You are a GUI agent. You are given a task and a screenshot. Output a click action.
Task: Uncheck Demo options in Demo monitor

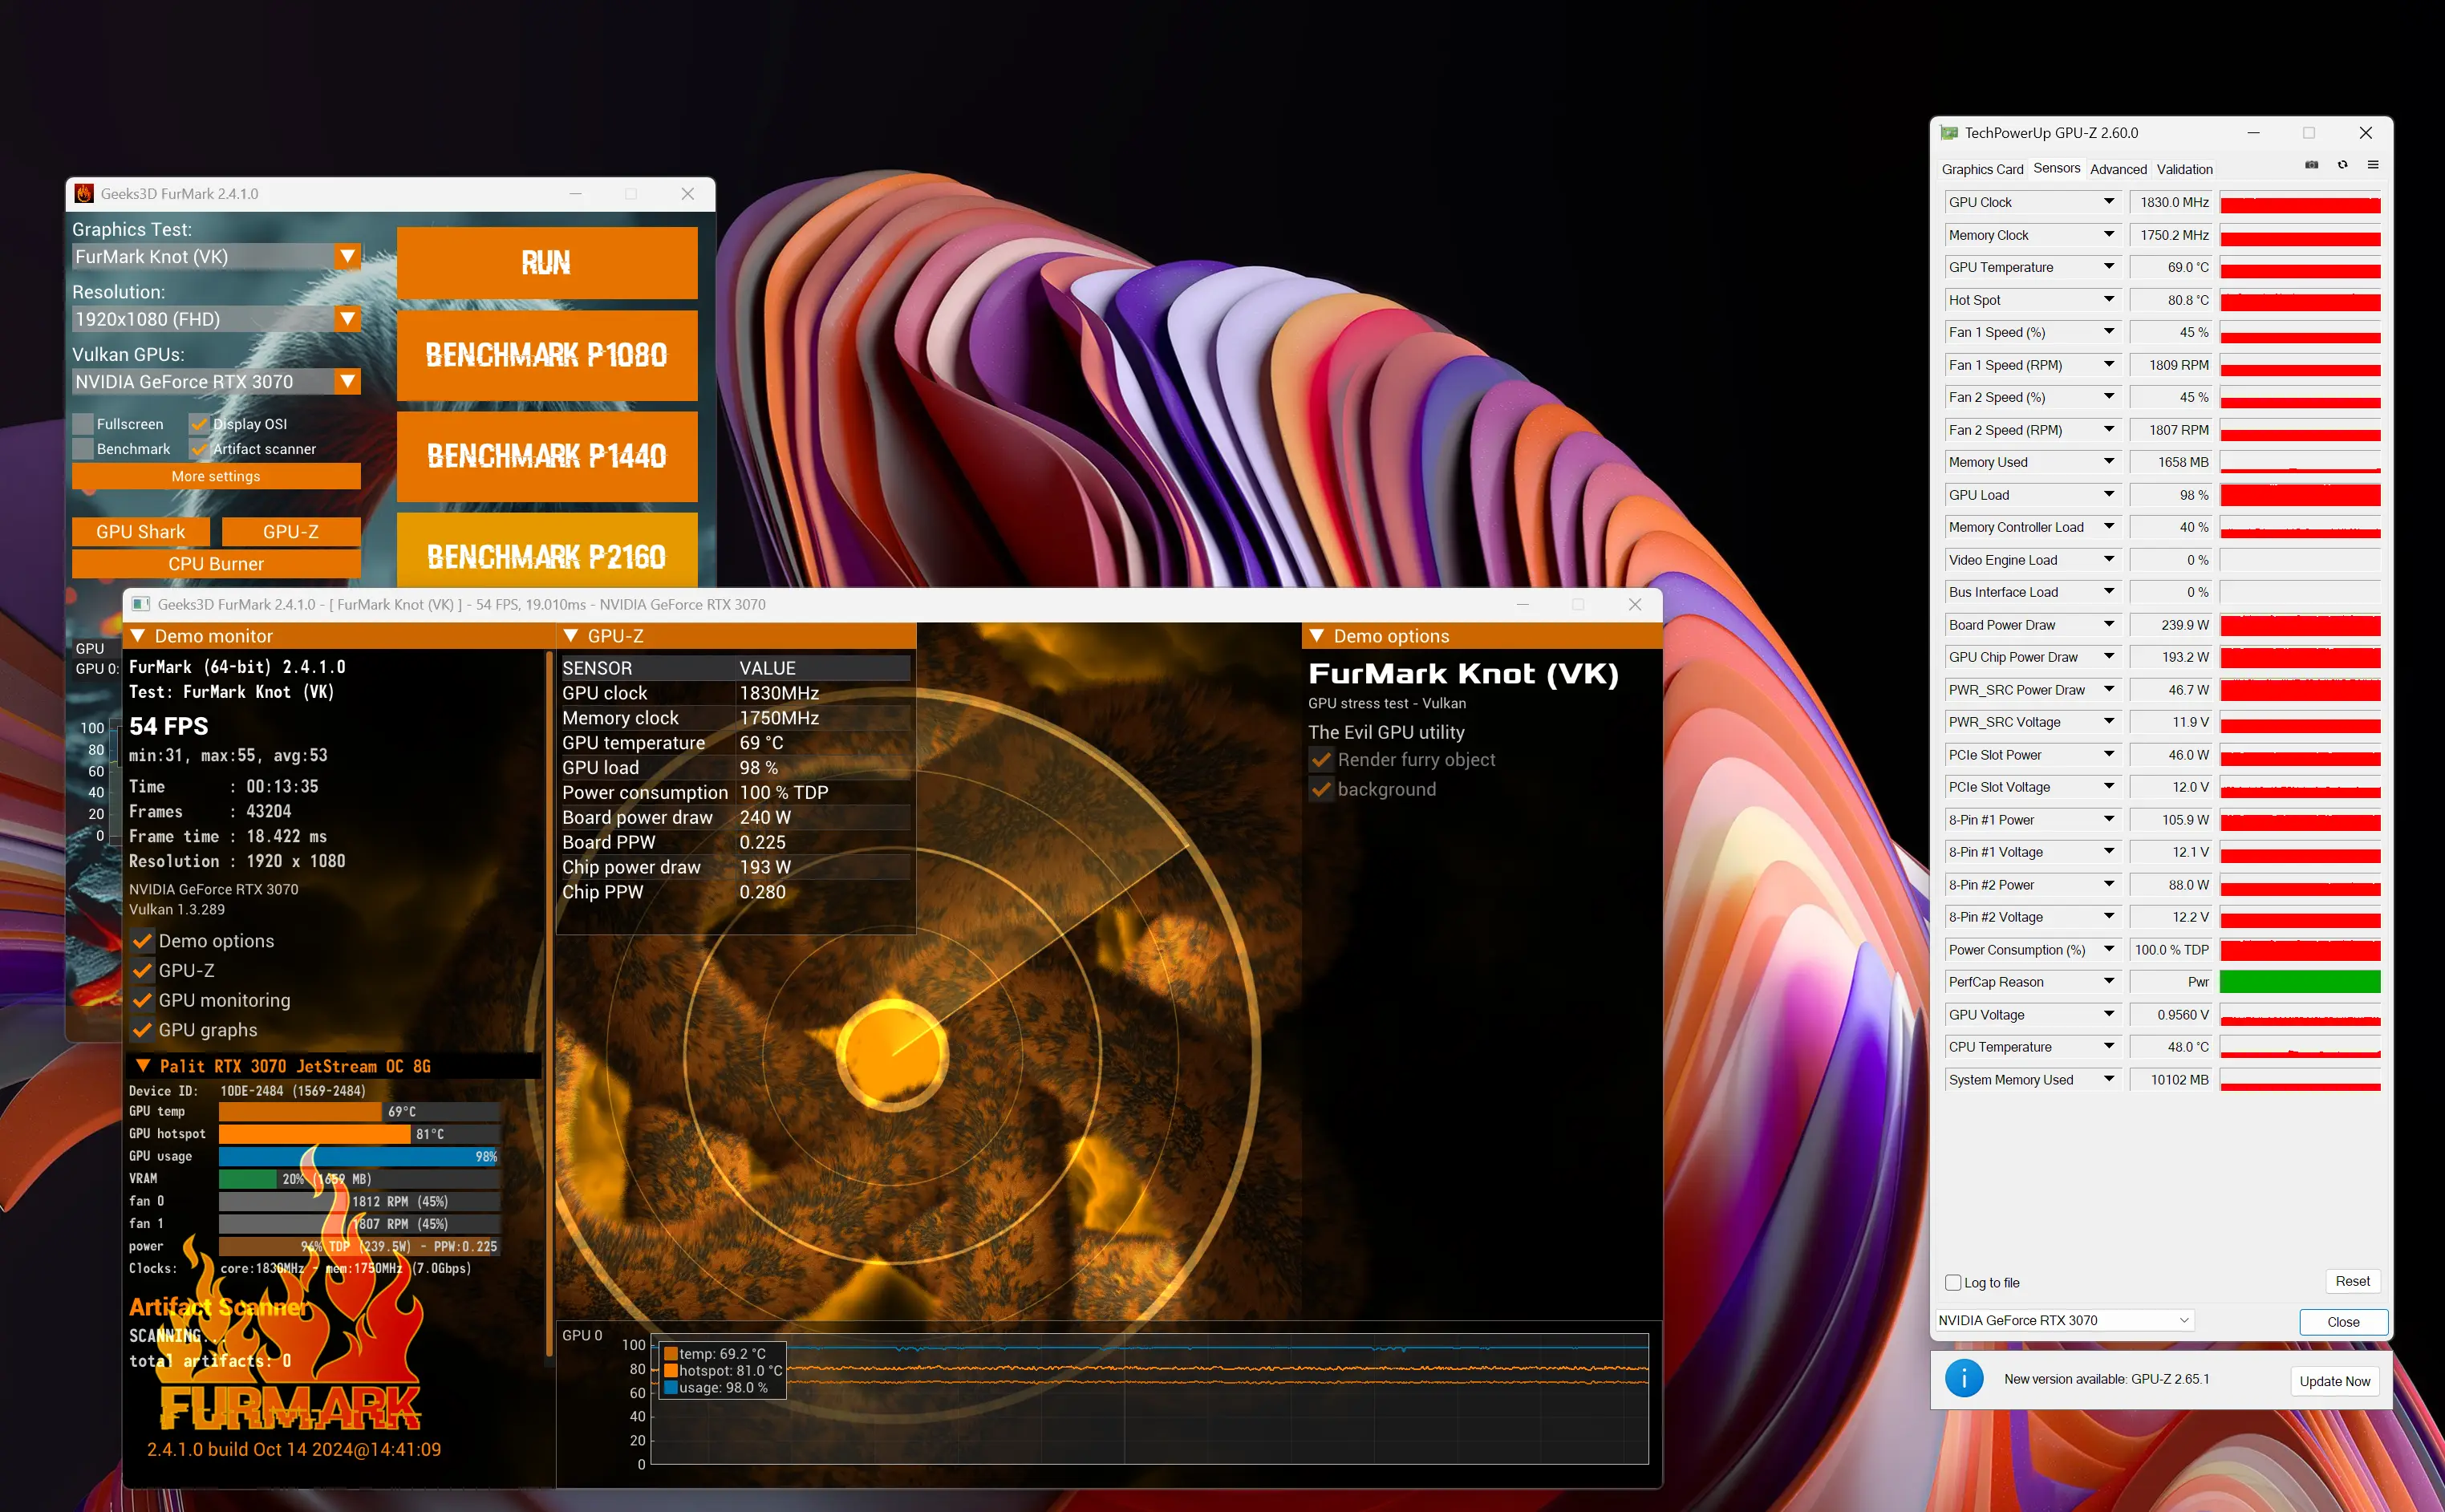pos(143,941)
